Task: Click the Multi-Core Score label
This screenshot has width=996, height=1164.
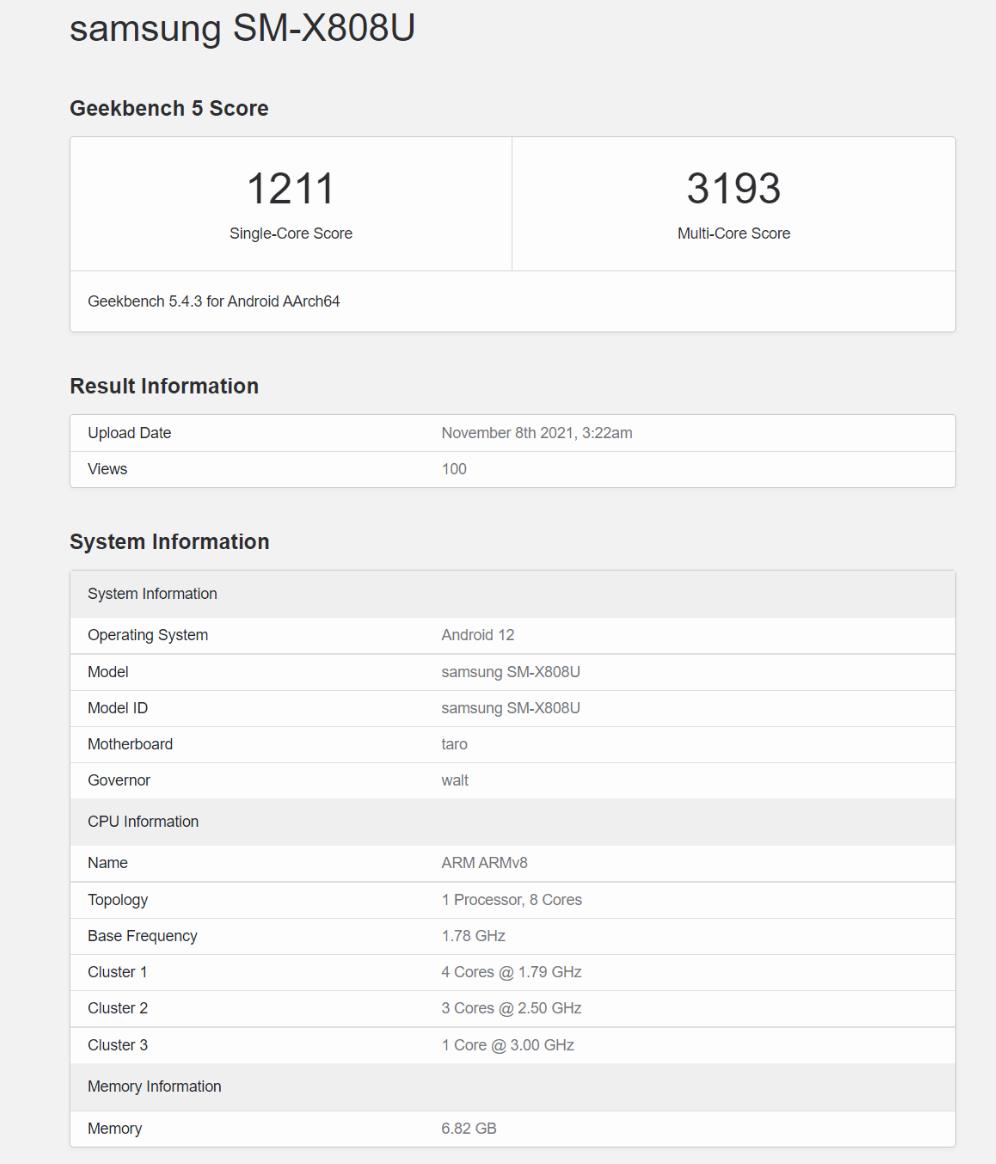Action: (733, 234)
